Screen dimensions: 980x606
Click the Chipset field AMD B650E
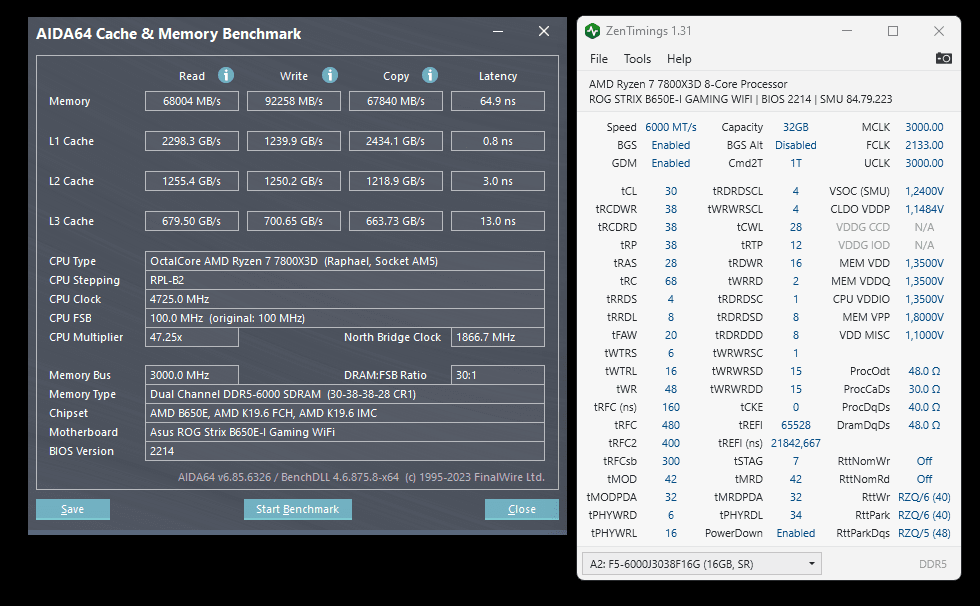pos(344,413)
